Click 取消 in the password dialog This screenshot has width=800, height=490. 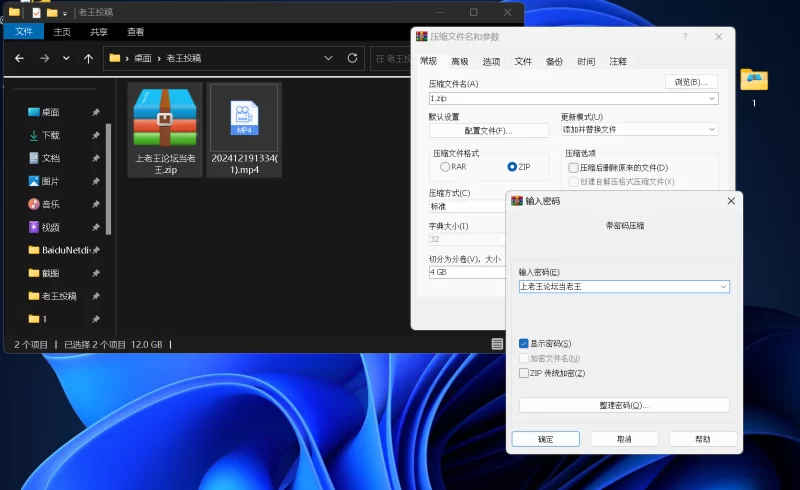624,439
